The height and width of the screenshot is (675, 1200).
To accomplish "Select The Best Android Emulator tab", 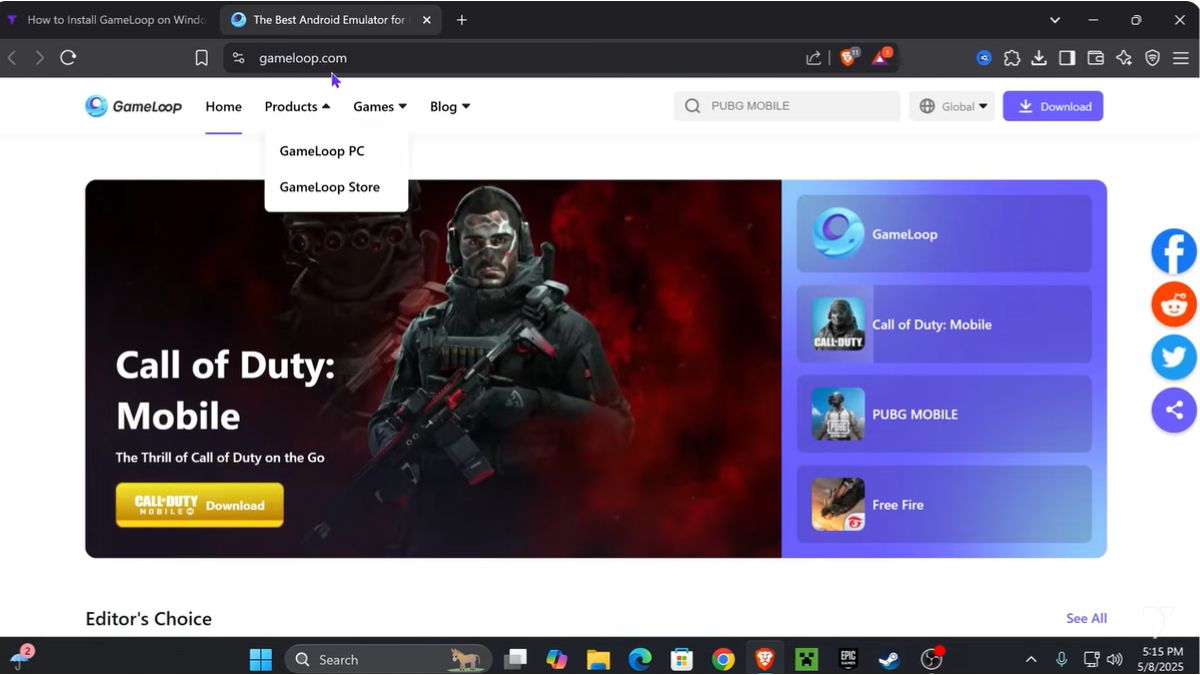I will tap(330, 20).
